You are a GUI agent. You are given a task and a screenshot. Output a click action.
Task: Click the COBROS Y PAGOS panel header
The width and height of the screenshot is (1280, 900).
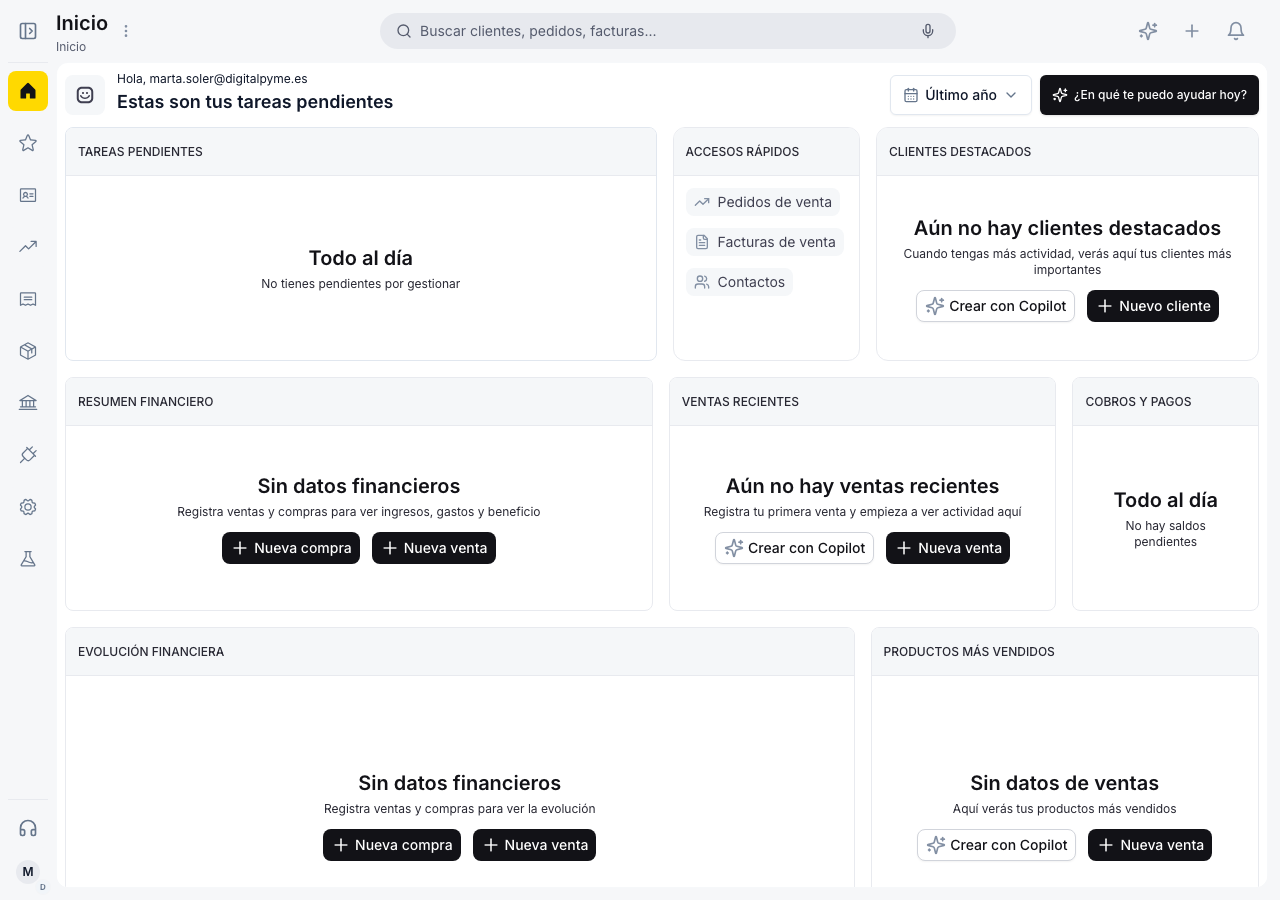(x=1165, y=402)
